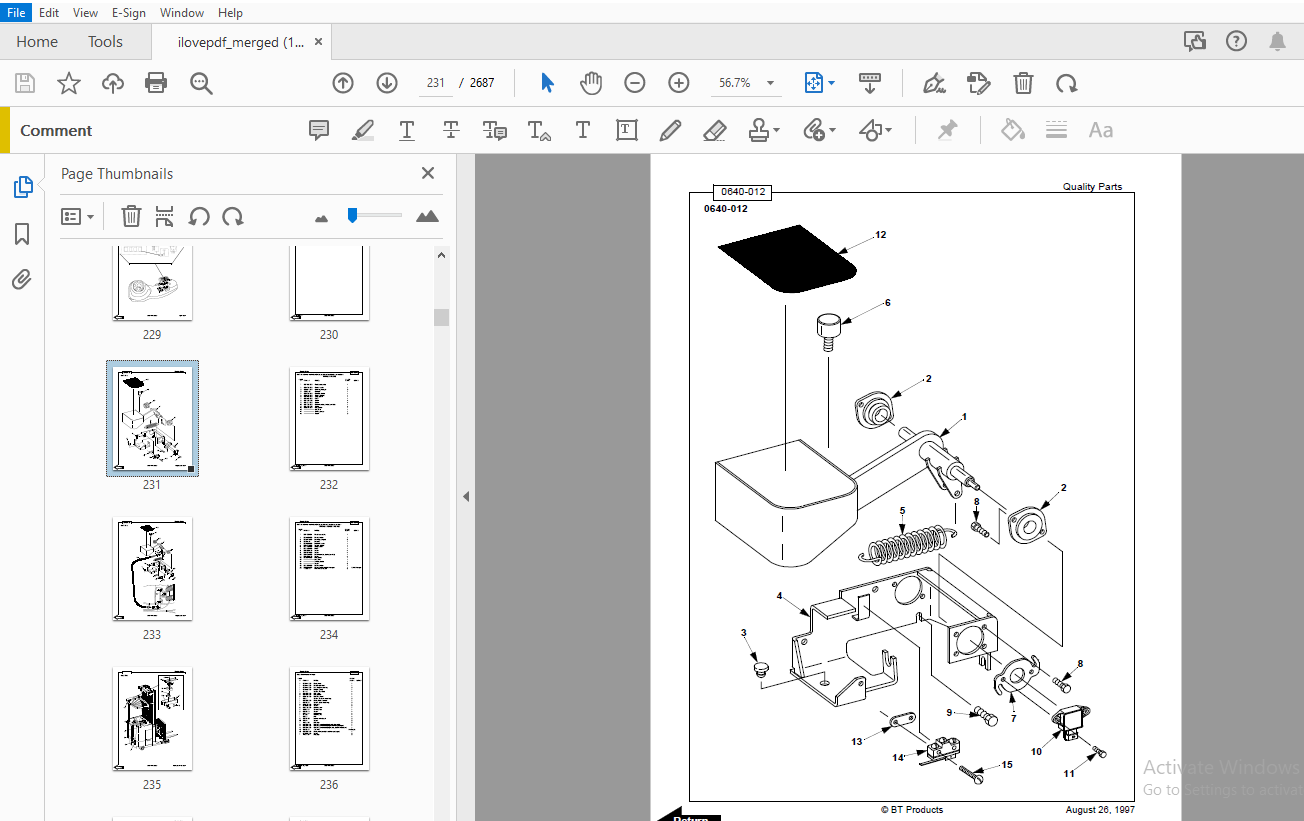
Task: Click the color fill bucket icon
Action: [x=1013, y=130]
